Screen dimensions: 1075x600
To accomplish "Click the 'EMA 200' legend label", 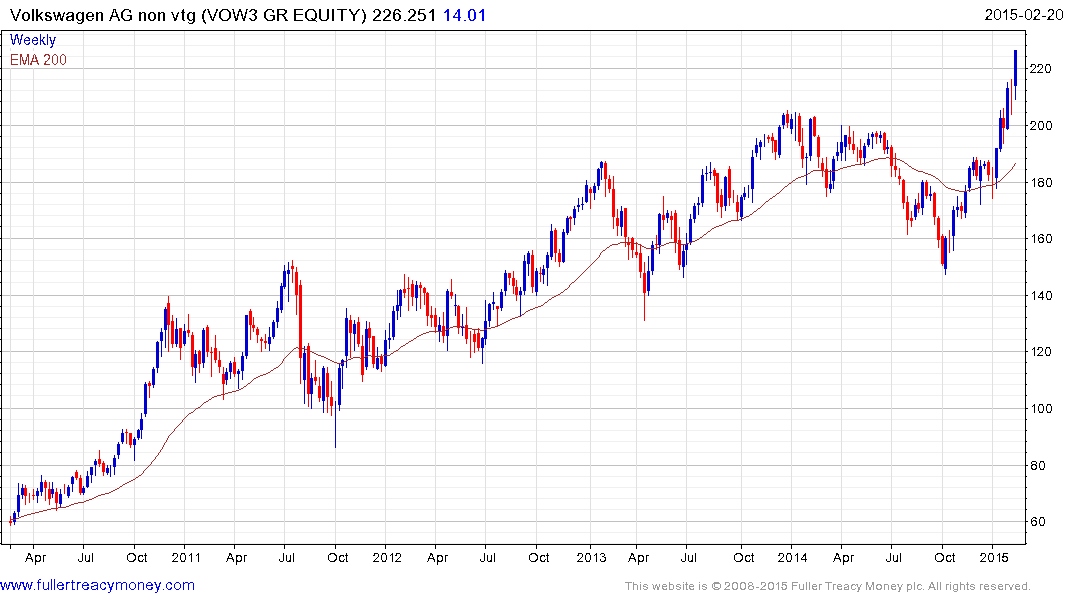I will pos(38,60).
